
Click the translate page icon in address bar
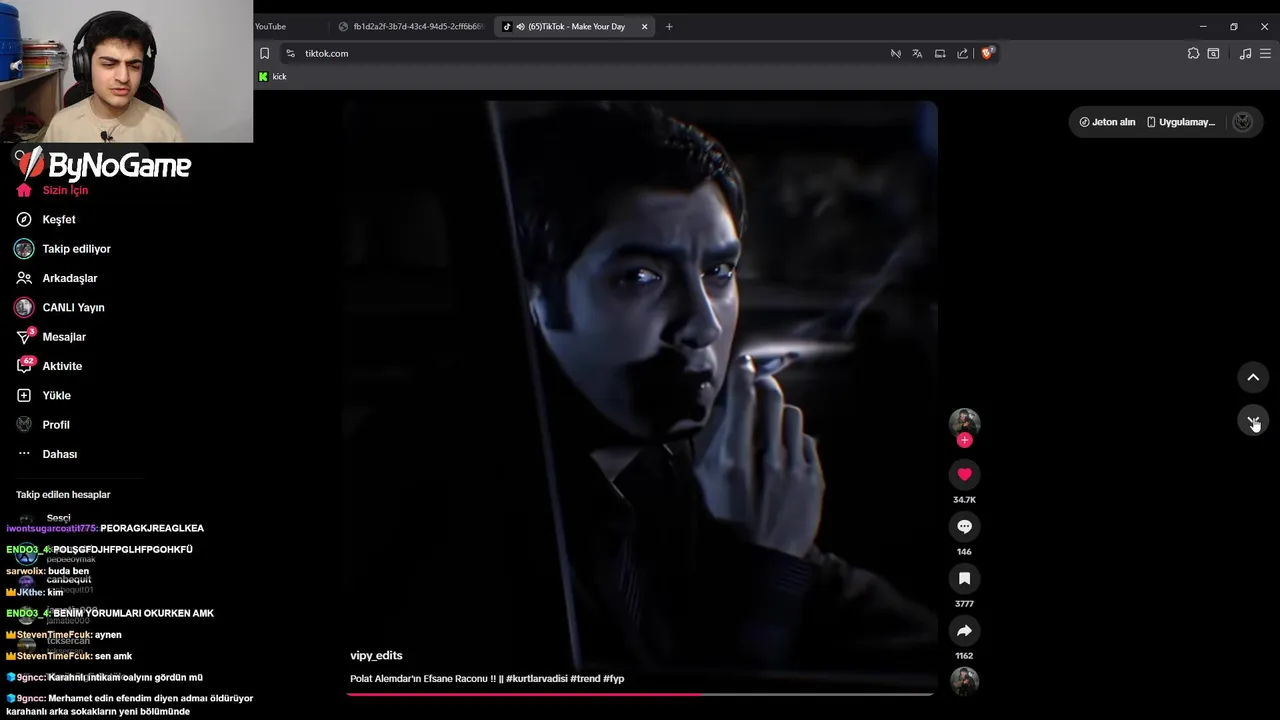(917, 54)
